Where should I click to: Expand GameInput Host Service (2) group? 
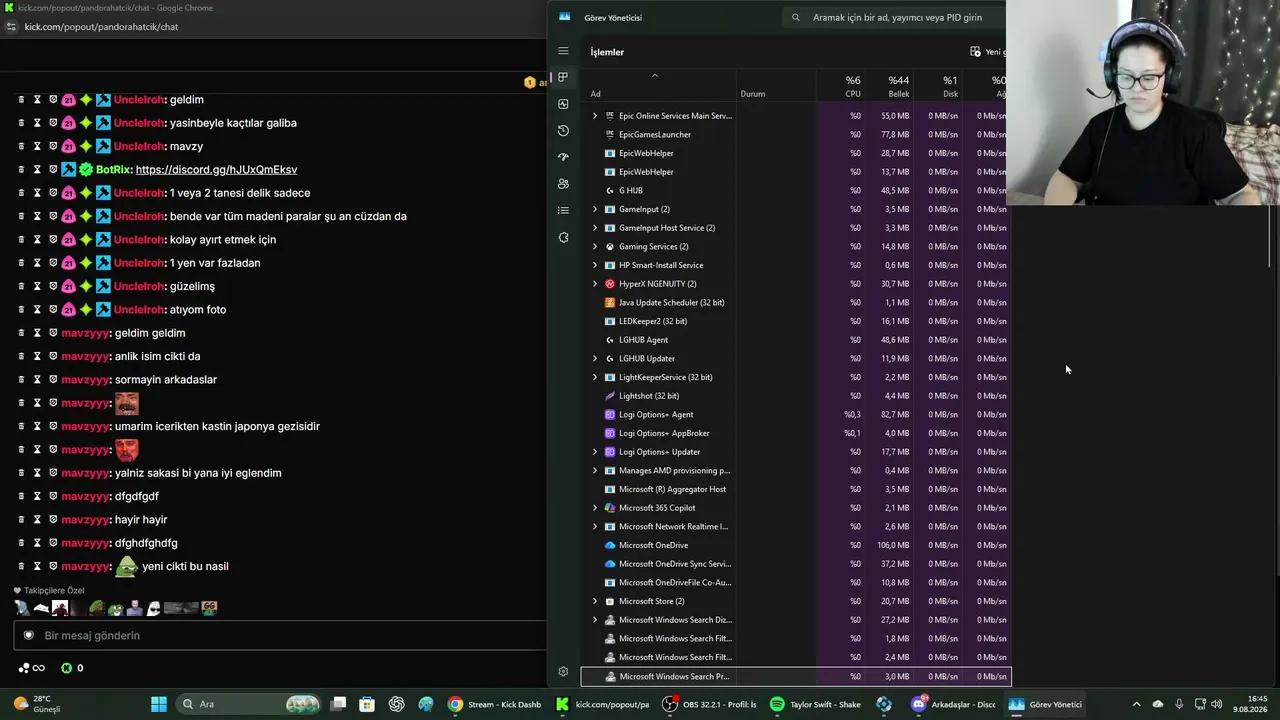tap(595, 228)
